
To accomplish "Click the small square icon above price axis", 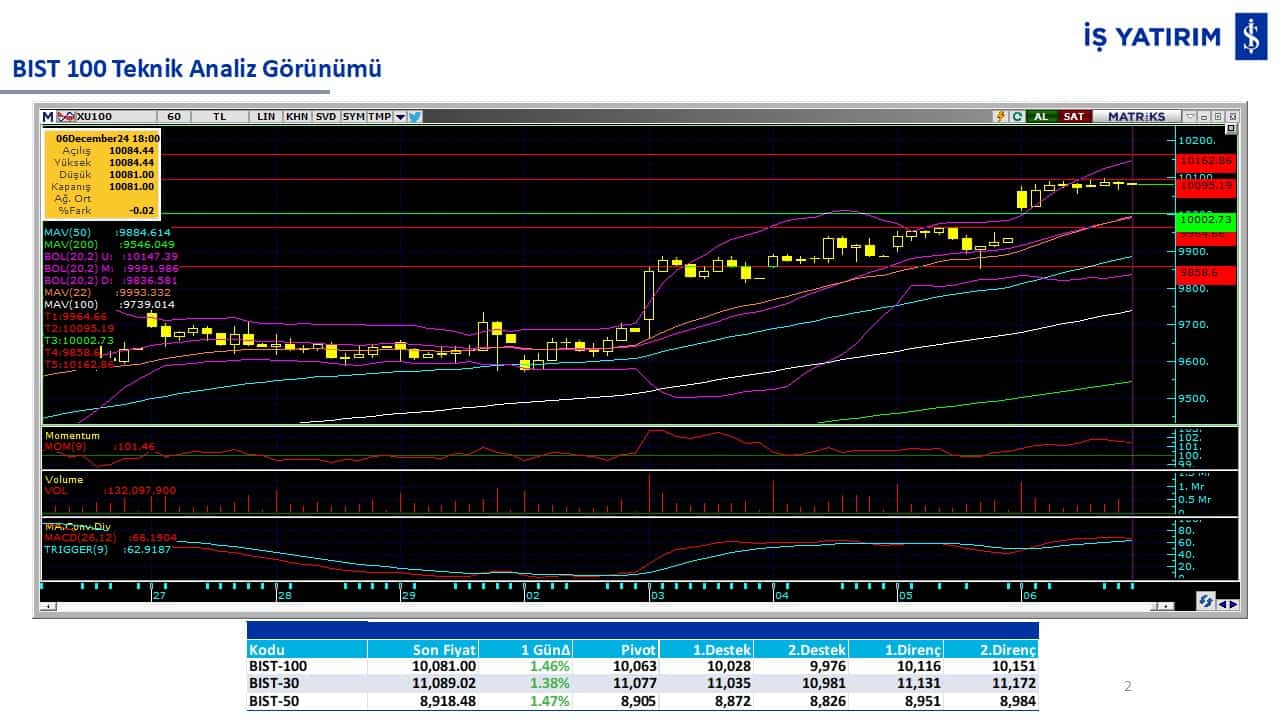I will 1231,128.
